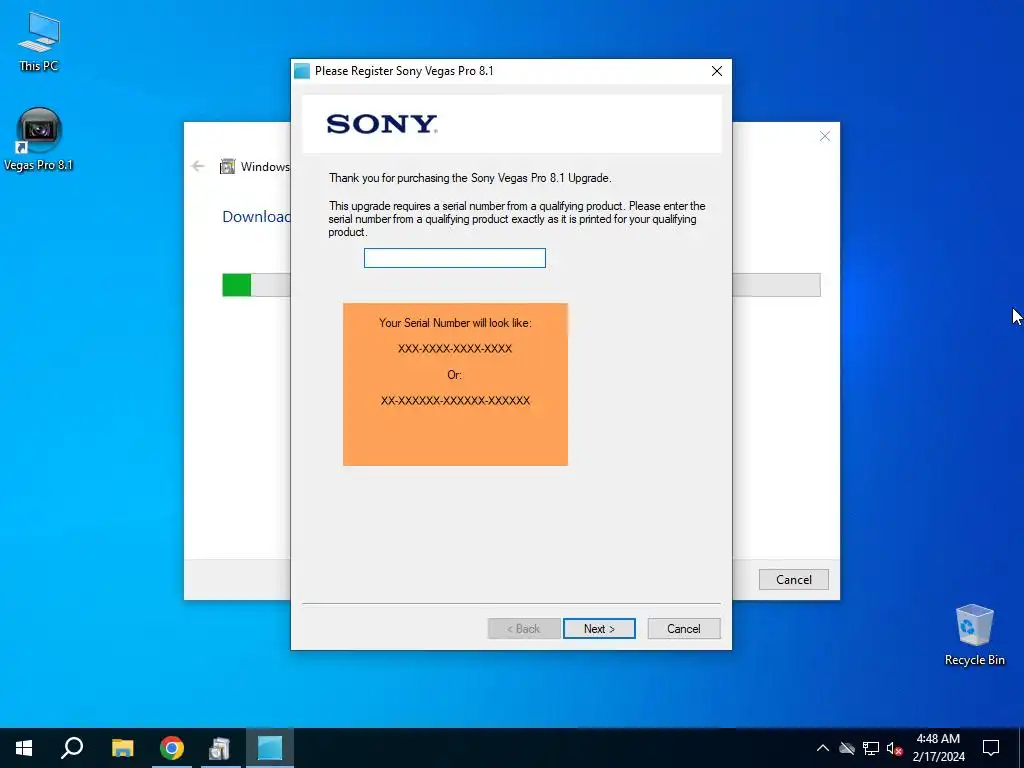The height and width of the screenshot is (768, 1024).
Task: Click the 'Or:' text in the orange box
Action: [x=455, y=375]
